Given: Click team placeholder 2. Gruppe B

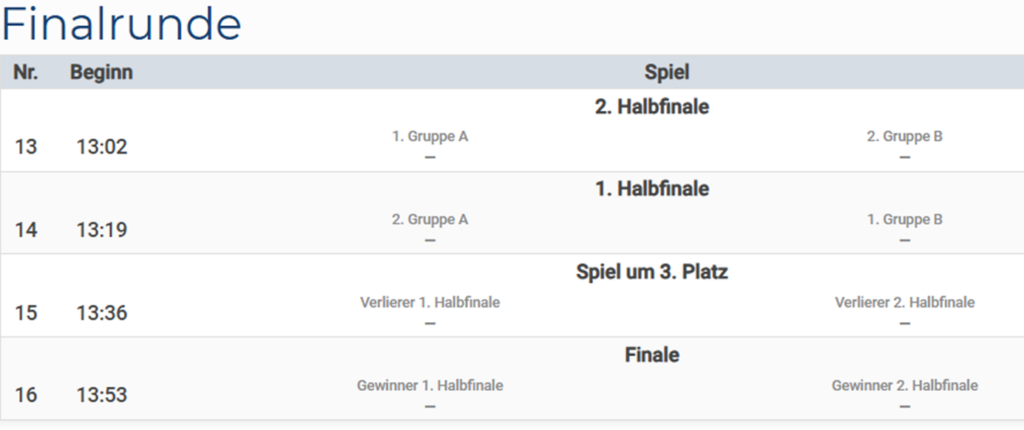Looking at the screenshot, I should tap(905, 137).
